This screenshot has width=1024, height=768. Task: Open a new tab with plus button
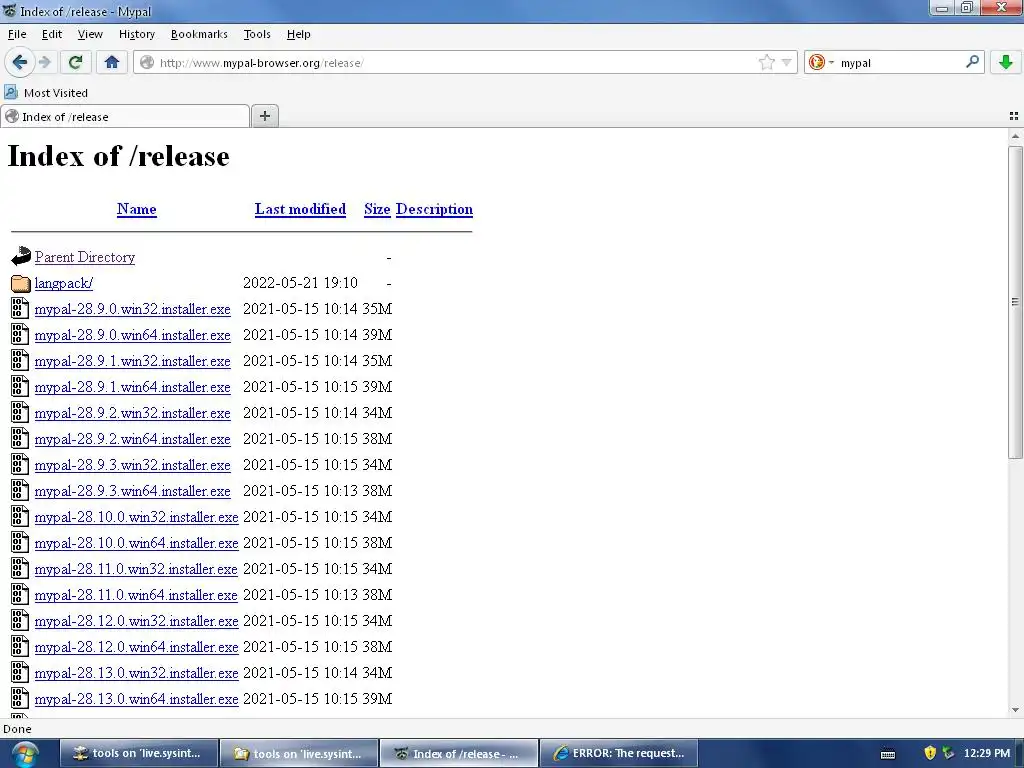[264, 116]
